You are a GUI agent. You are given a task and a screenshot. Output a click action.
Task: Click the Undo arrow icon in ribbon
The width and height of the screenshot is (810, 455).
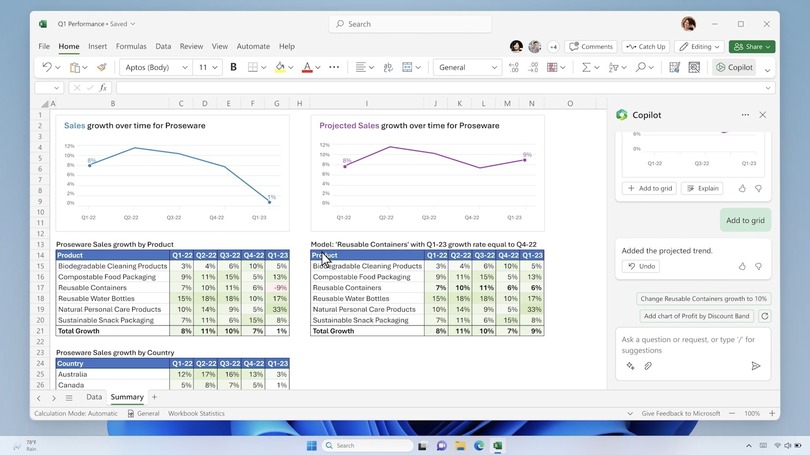click(x=46, y=67)
